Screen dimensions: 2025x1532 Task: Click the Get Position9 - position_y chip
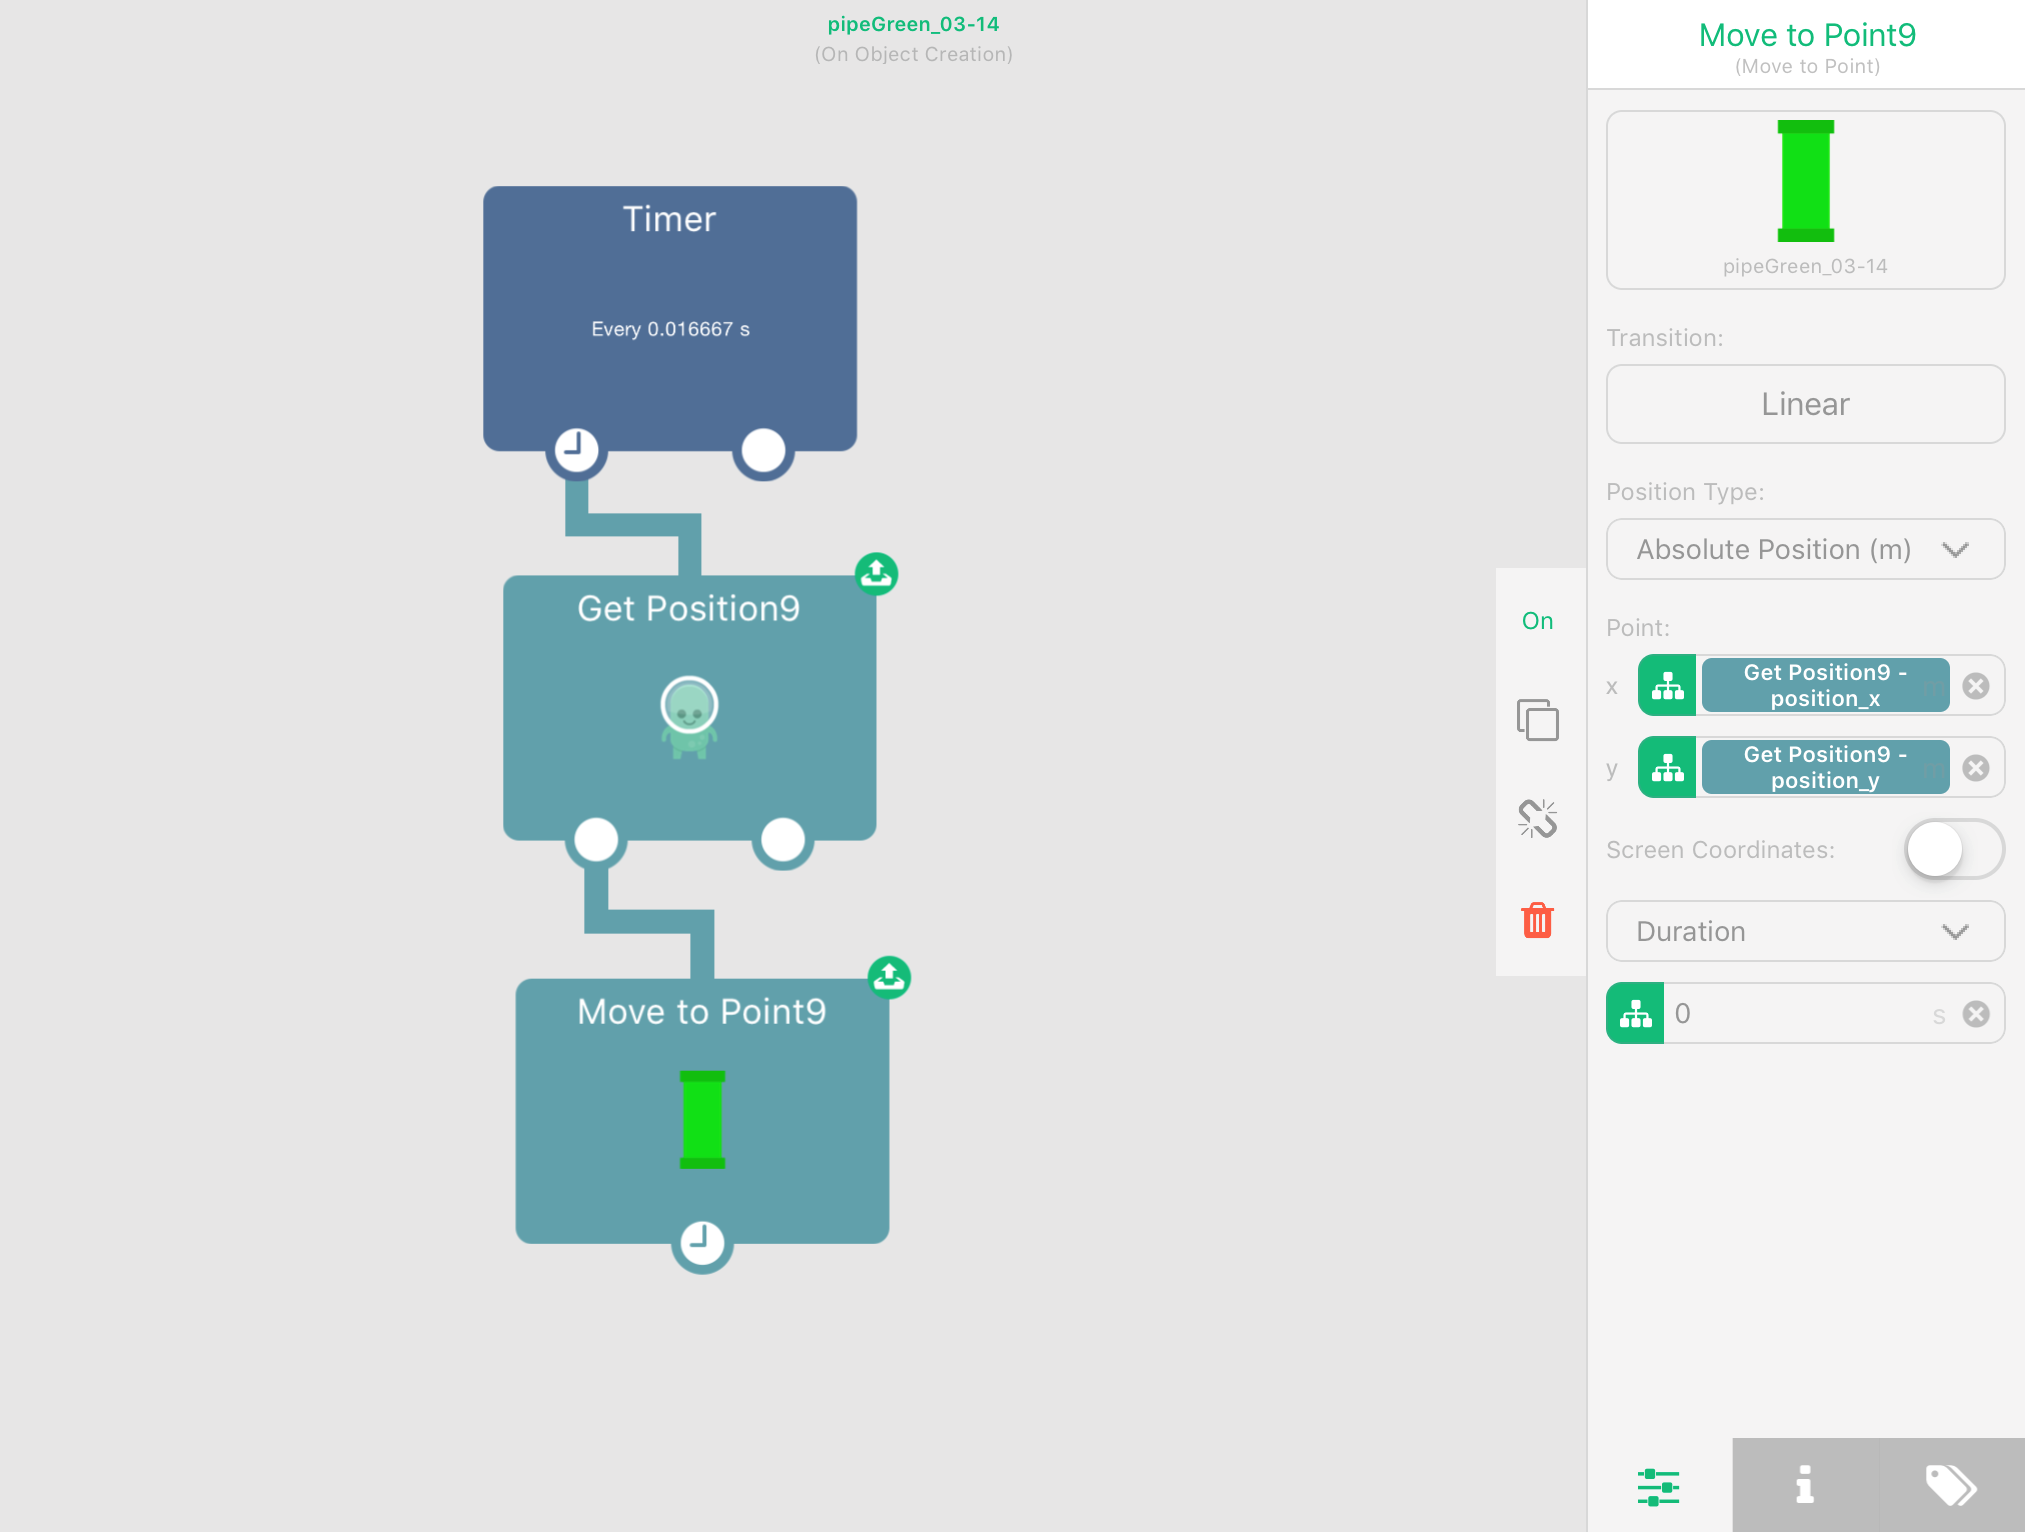click(x=1825, y=768)
